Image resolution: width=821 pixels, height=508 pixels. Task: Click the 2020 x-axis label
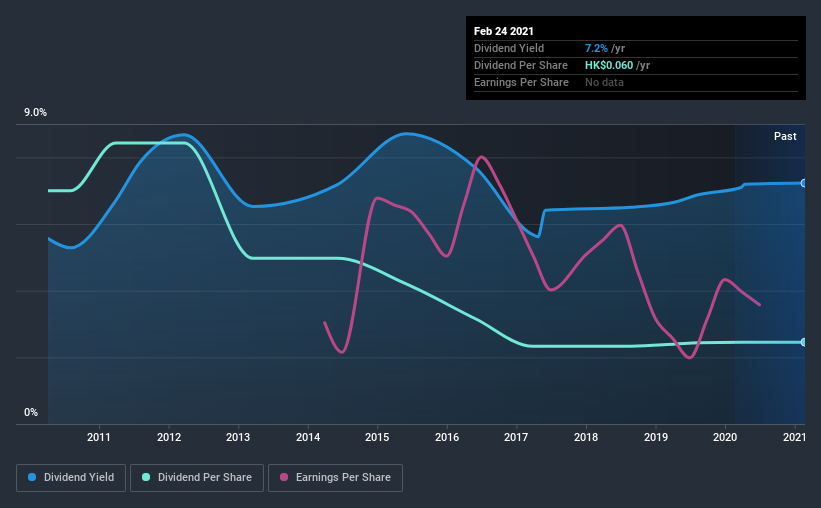pos(725,437)
